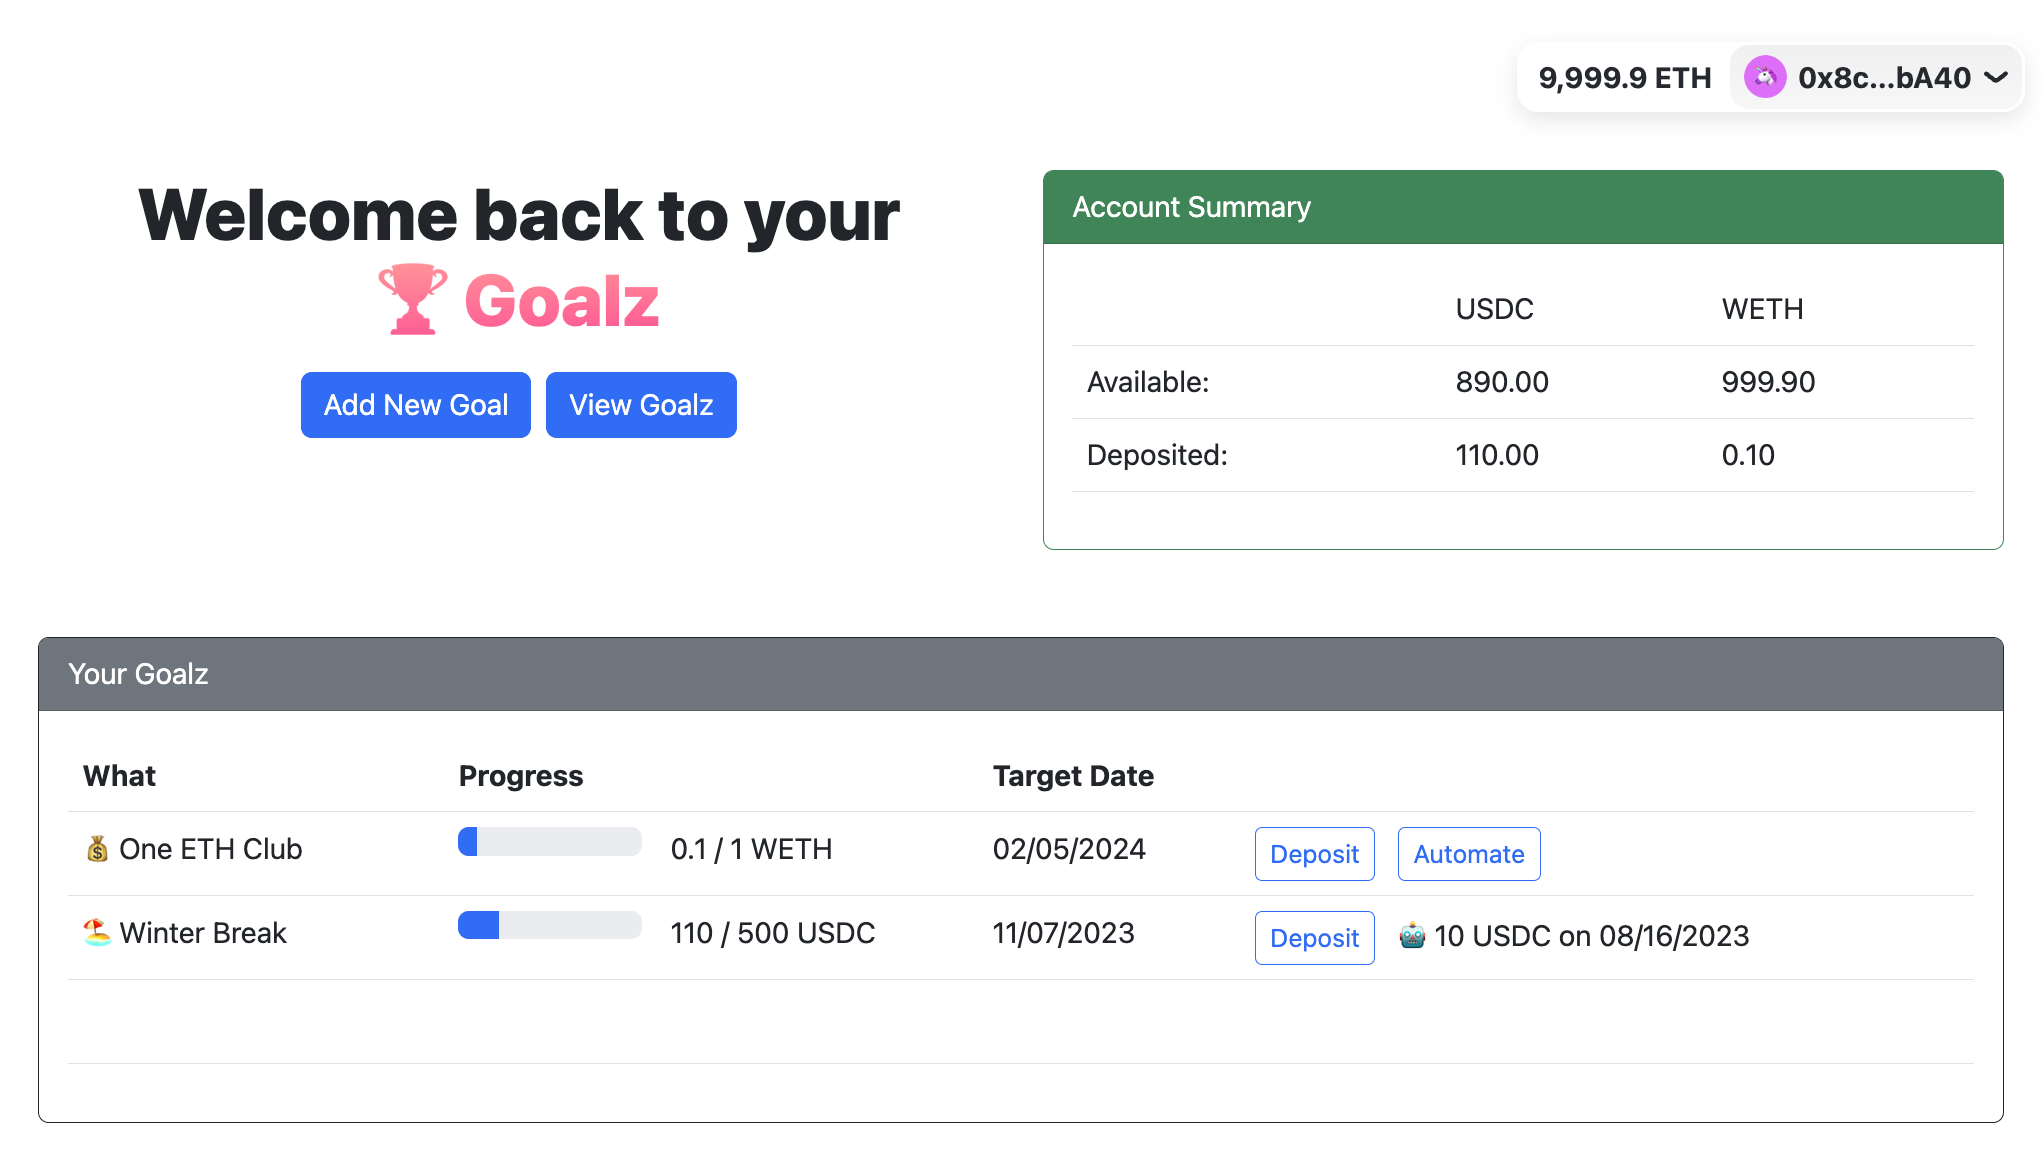The image size is (2042, 1162).
Task: Click the Target Date column header
Action: 1073,776
